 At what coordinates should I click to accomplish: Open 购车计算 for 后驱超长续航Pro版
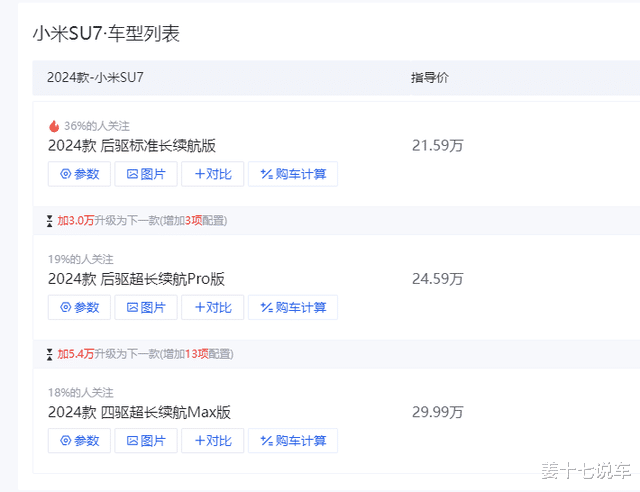click(x=293, y=307)
